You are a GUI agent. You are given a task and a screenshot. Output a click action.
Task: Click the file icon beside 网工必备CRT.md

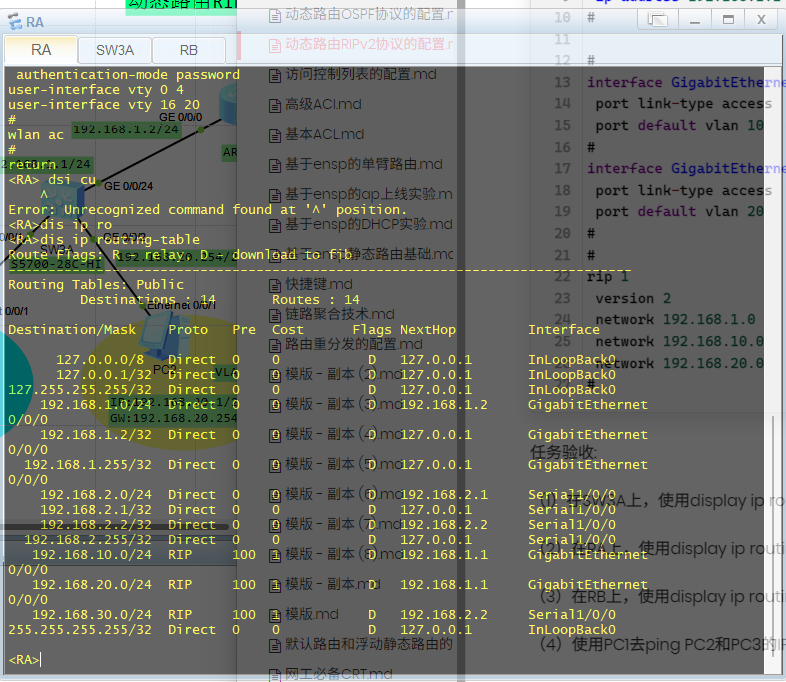click(275, 675)
